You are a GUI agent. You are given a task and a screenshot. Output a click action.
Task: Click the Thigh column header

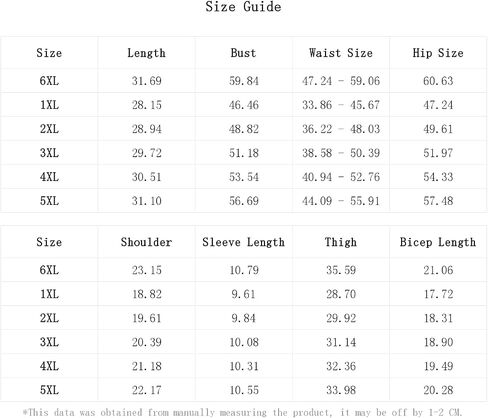[x=341, y=242]
